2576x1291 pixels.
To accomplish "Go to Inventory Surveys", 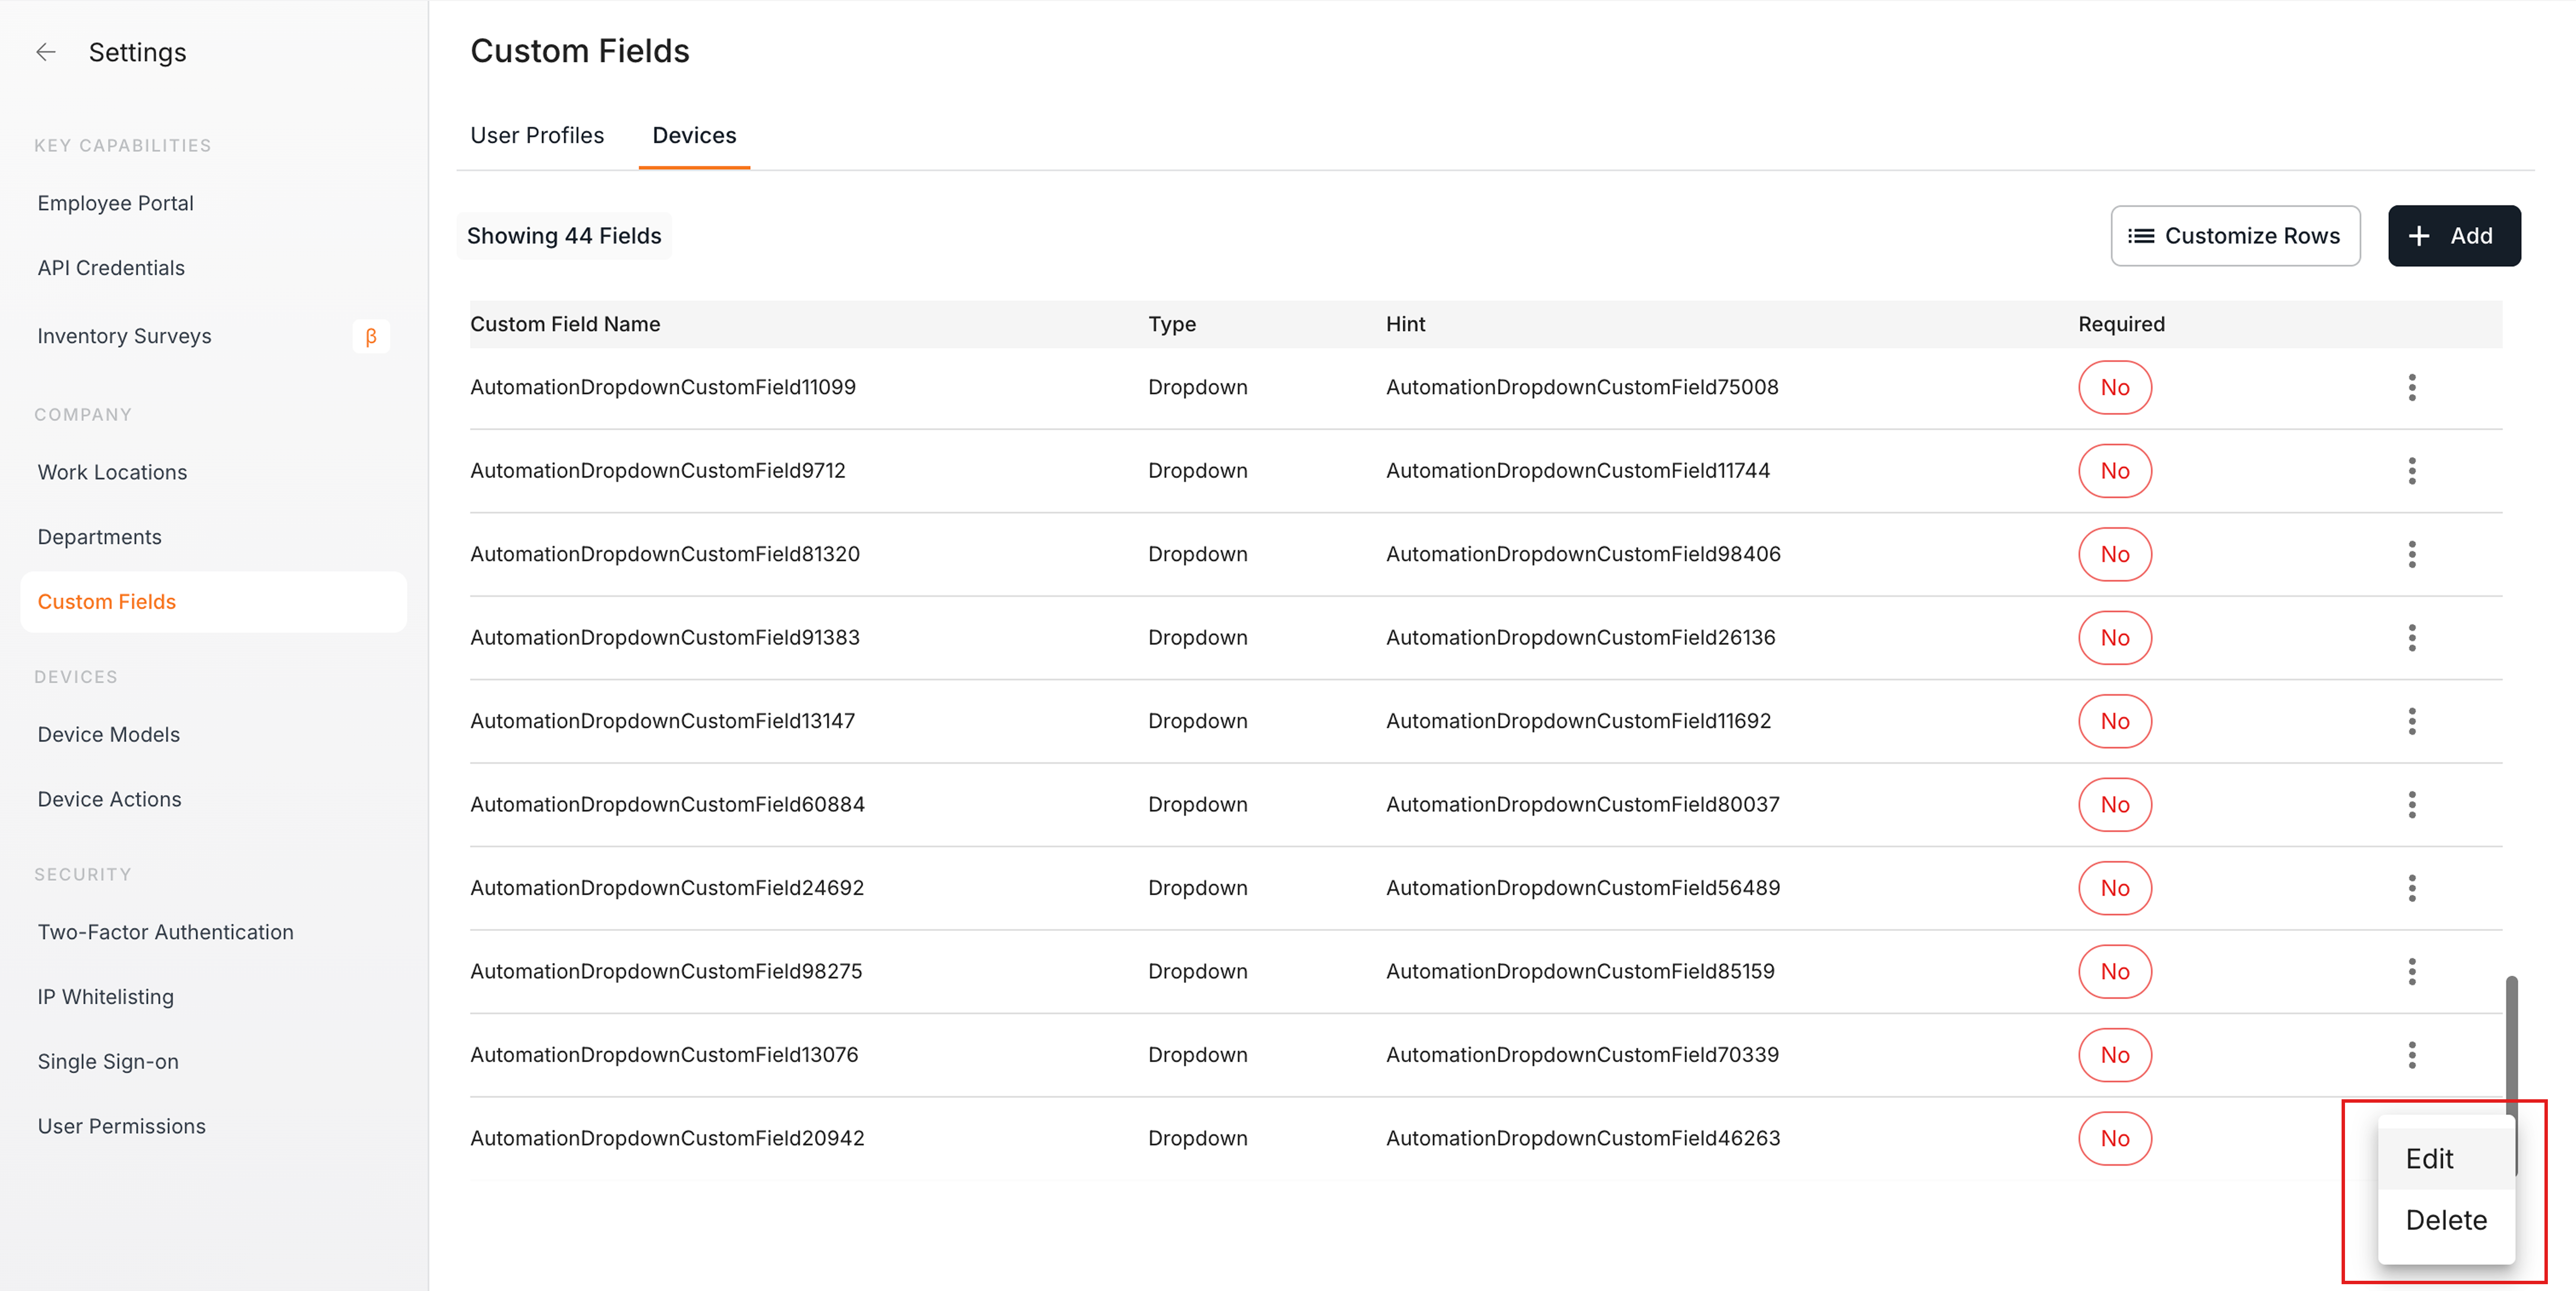I will point(124,336).
